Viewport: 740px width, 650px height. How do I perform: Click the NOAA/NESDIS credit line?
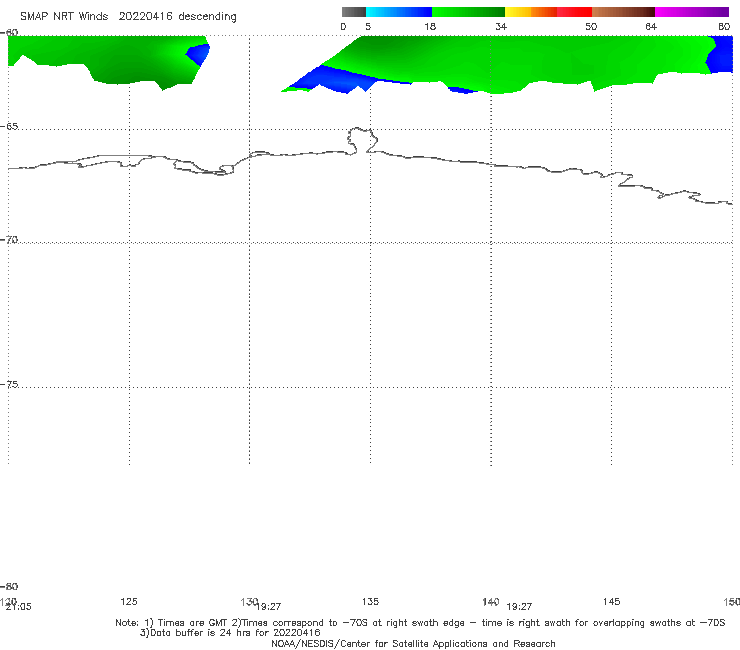413,644
